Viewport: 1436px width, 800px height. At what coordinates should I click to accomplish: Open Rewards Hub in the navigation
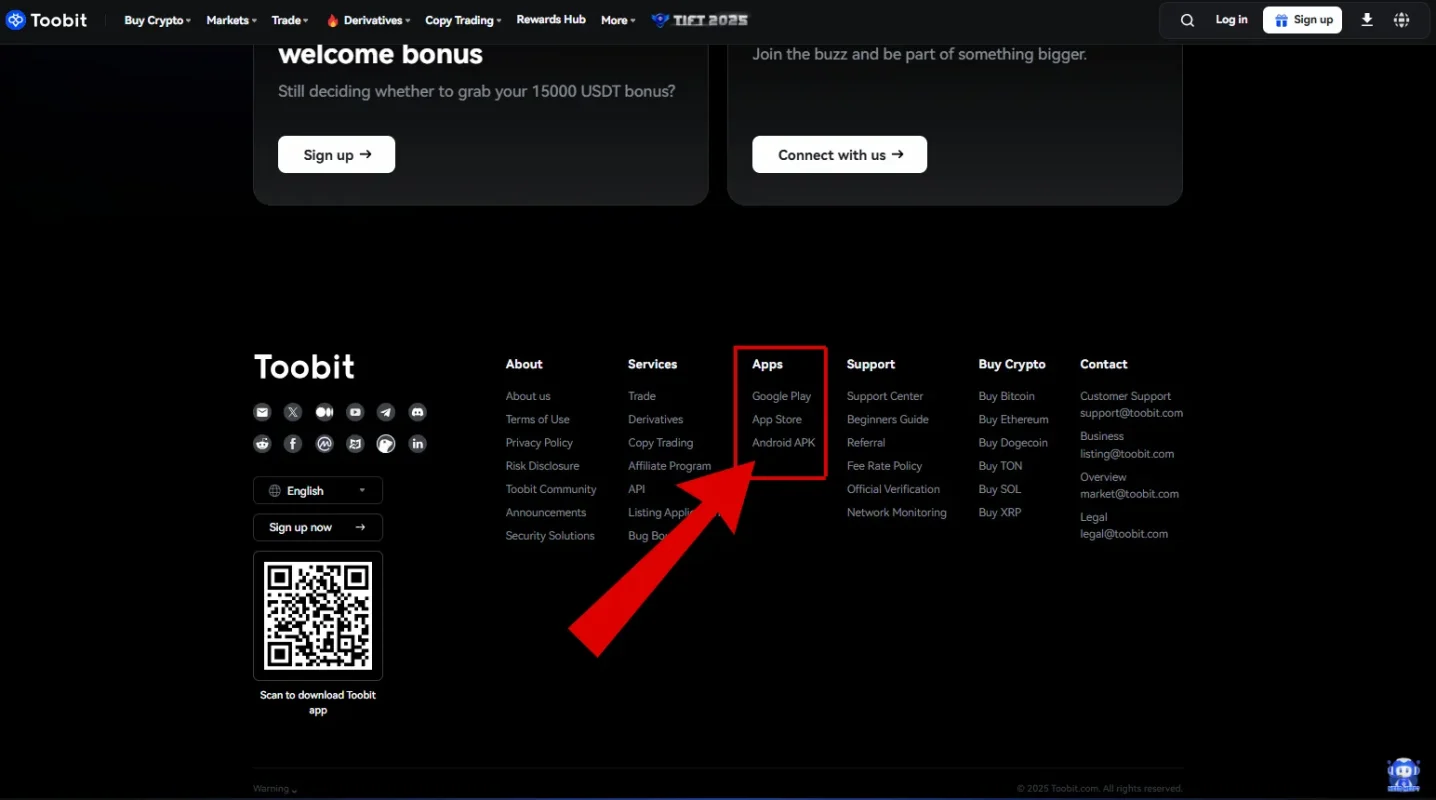click(551, 19)
